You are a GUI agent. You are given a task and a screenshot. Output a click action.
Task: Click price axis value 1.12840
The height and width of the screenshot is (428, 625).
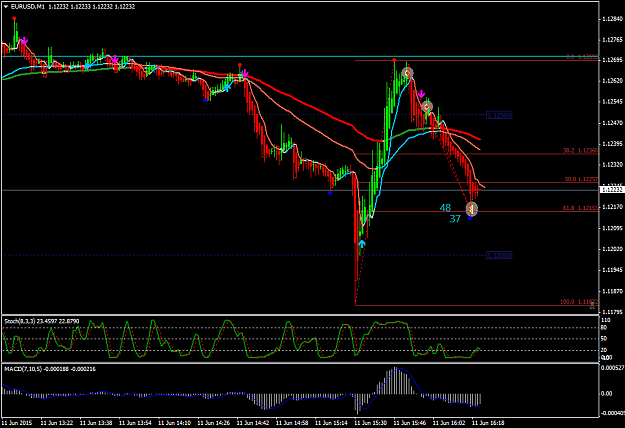(x=612, y=19)
